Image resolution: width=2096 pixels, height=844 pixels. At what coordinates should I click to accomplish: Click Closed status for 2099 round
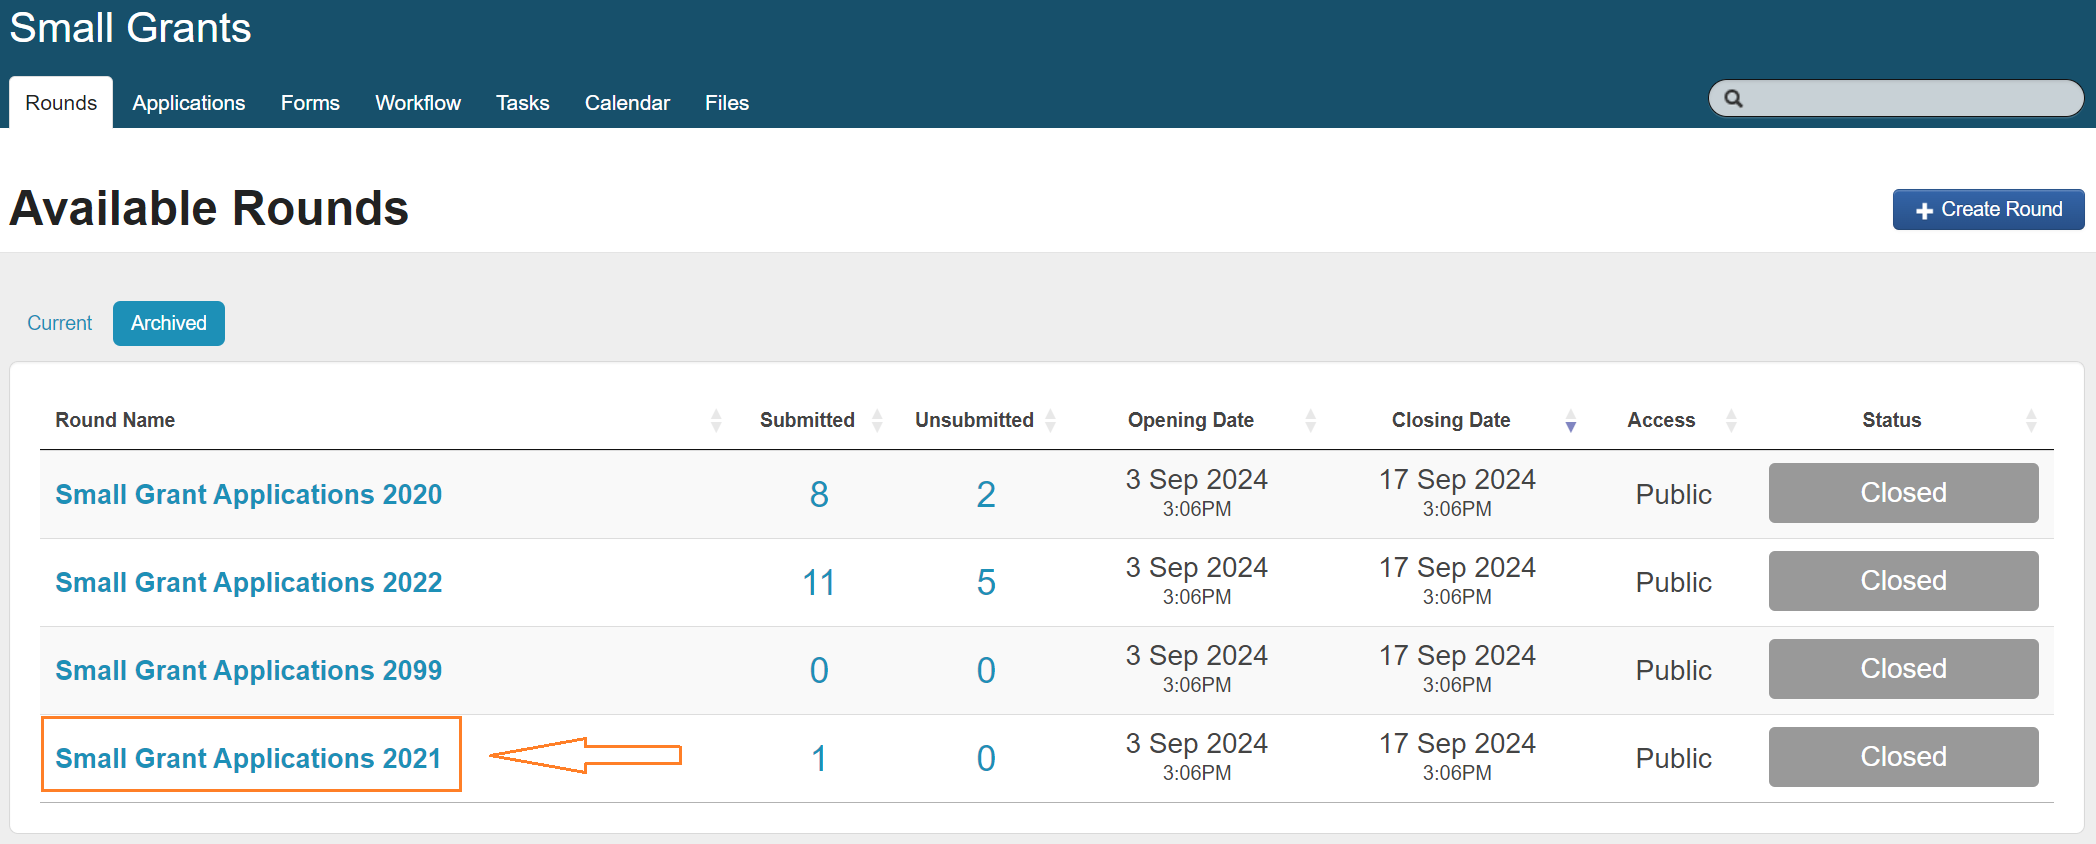[x=1902, y=669]
